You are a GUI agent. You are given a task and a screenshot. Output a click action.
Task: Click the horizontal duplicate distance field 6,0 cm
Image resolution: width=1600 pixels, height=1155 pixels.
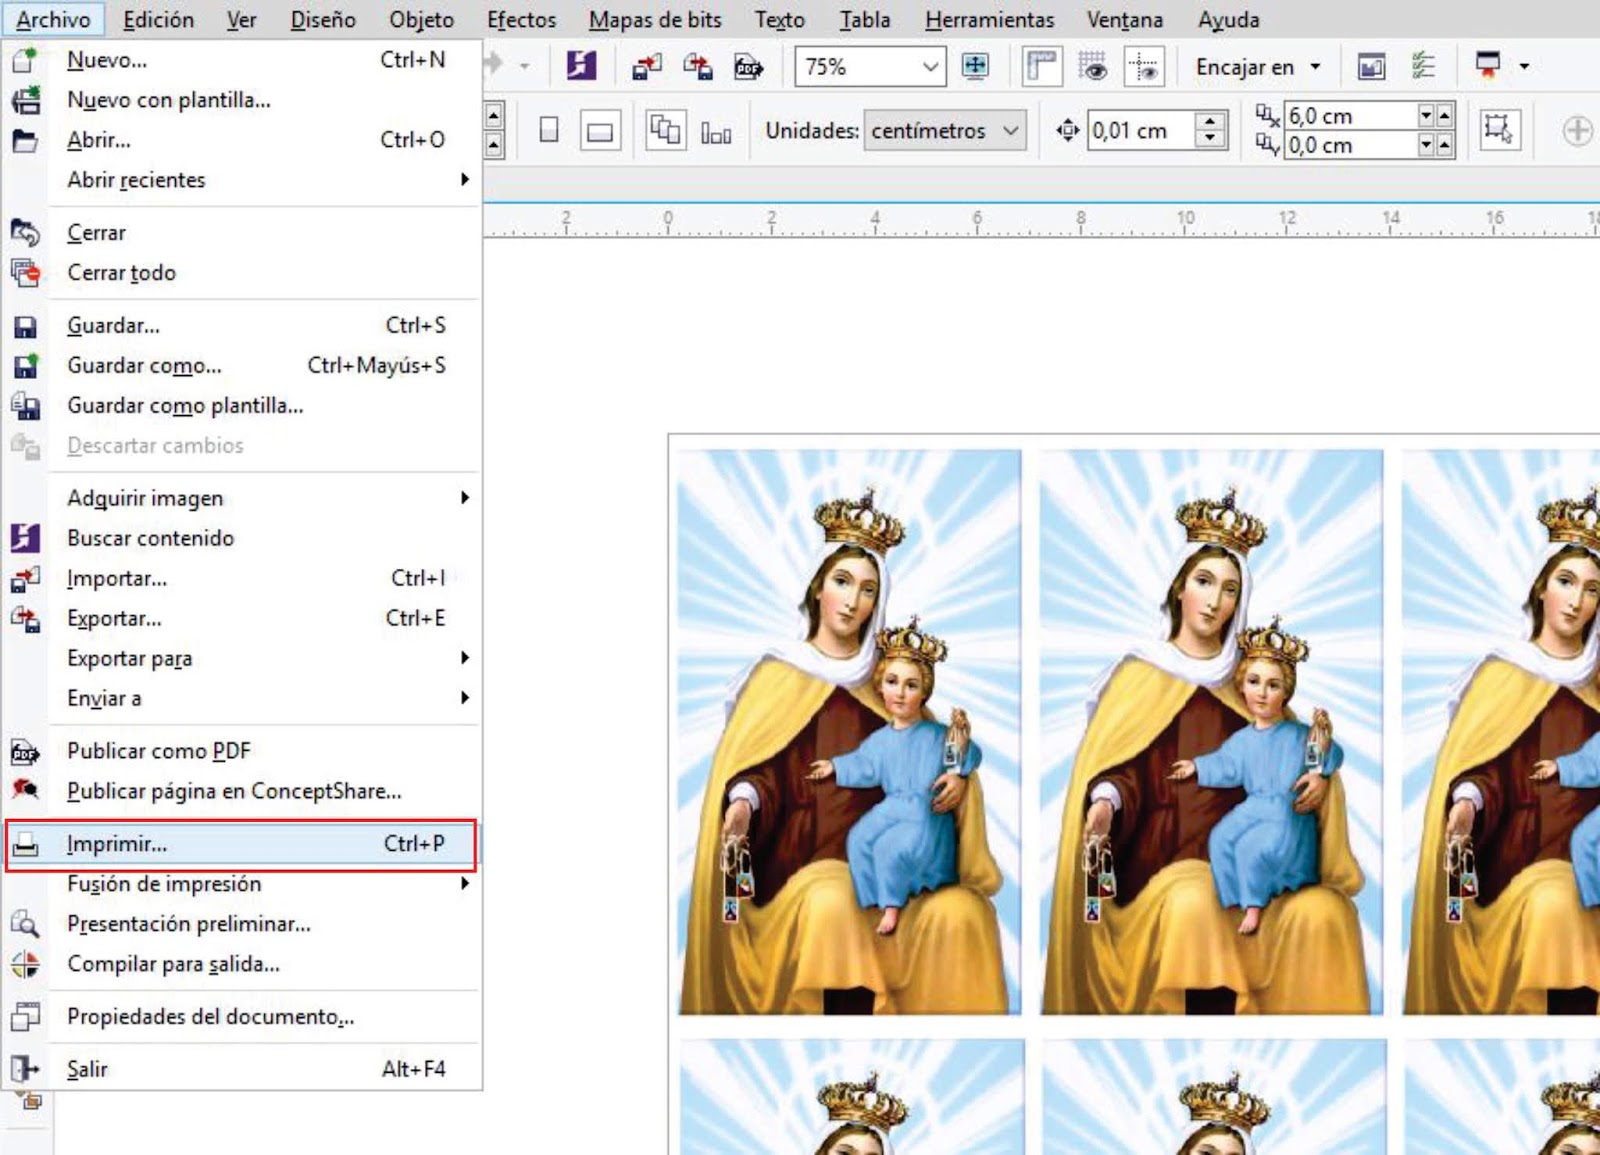tap(1351, 116)
